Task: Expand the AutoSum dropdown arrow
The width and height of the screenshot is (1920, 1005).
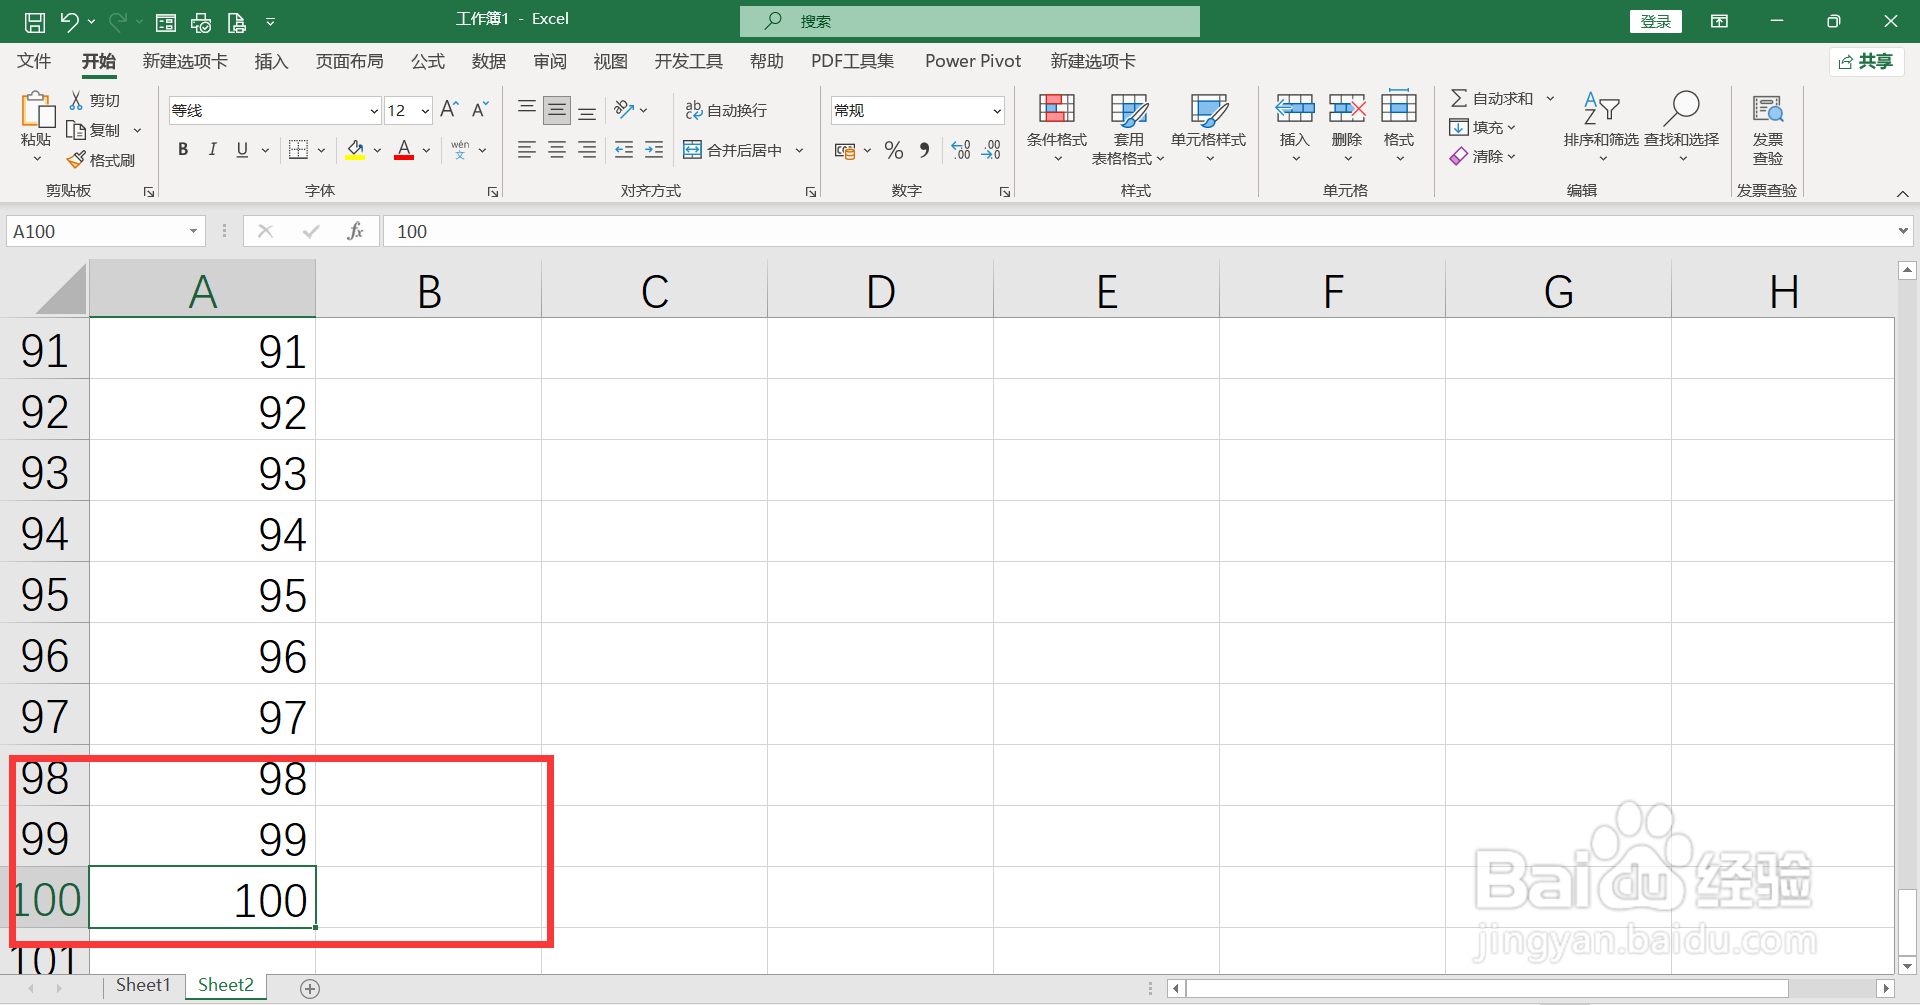Action: [x=1550, y=98]
